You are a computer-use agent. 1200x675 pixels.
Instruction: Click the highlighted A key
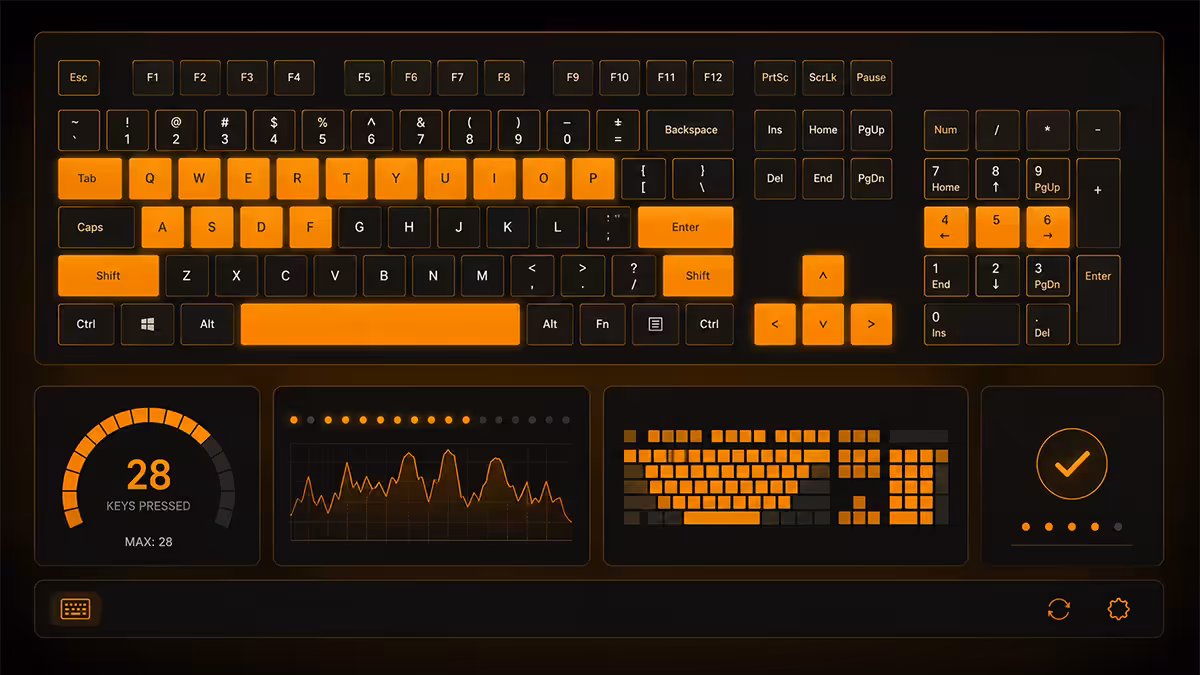162,227
